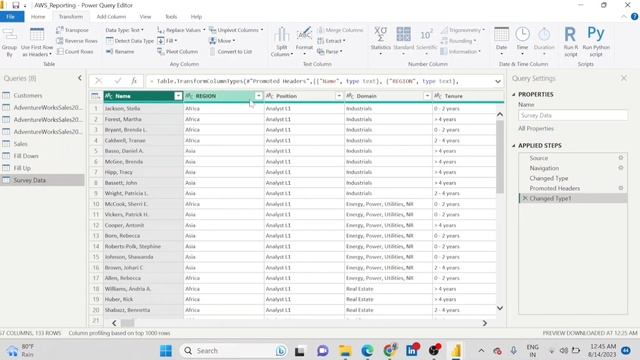Click Detect Data Type
This screenshot has width=640, height=360.
(130, 41)
